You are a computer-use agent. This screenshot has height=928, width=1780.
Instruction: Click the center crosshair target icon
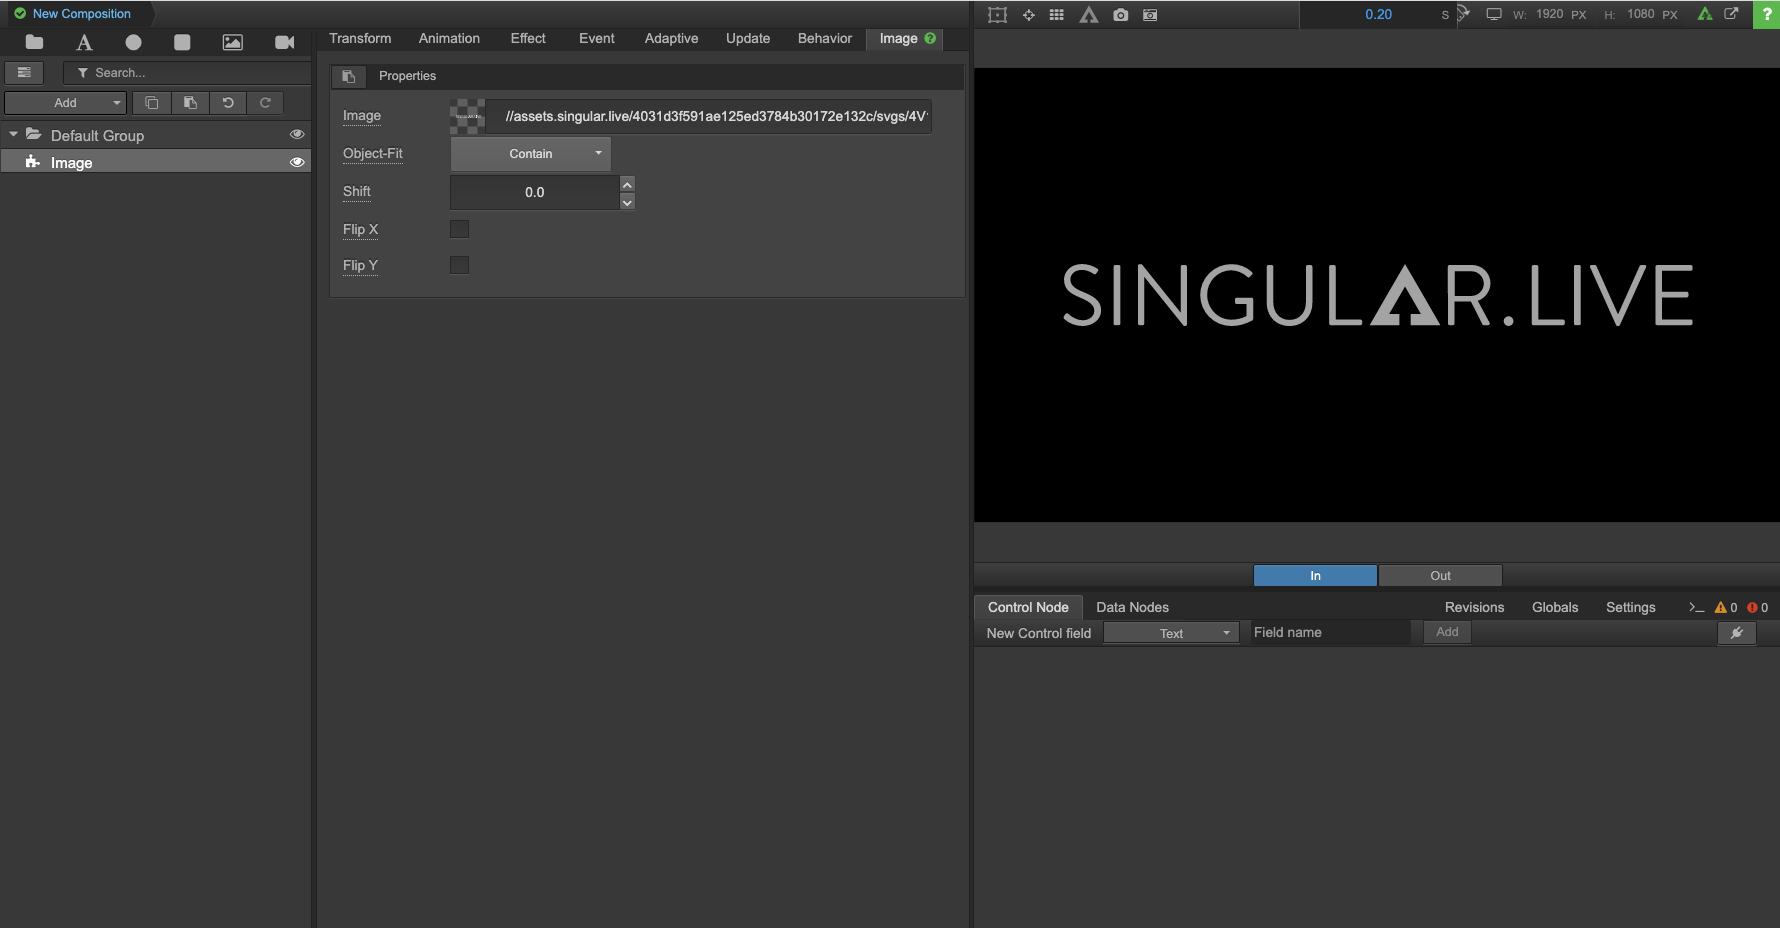tap(1028, 15)
